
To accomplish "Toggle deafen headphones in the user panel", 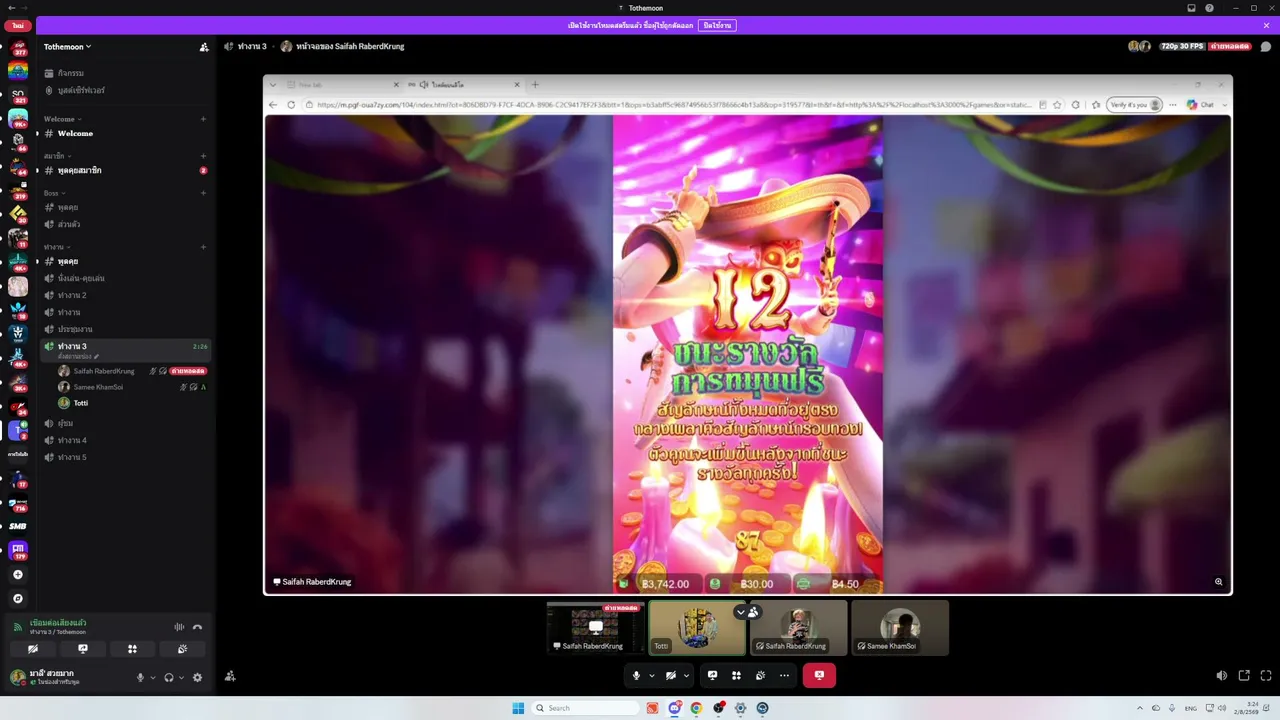I will [169, 677].
